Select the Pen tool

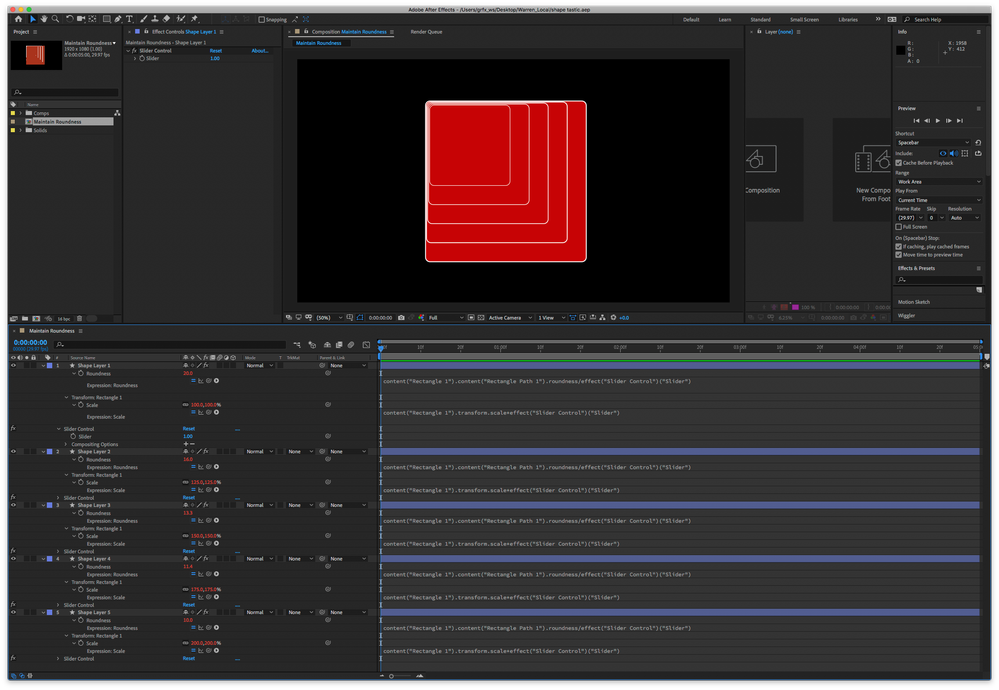(119, 19)
